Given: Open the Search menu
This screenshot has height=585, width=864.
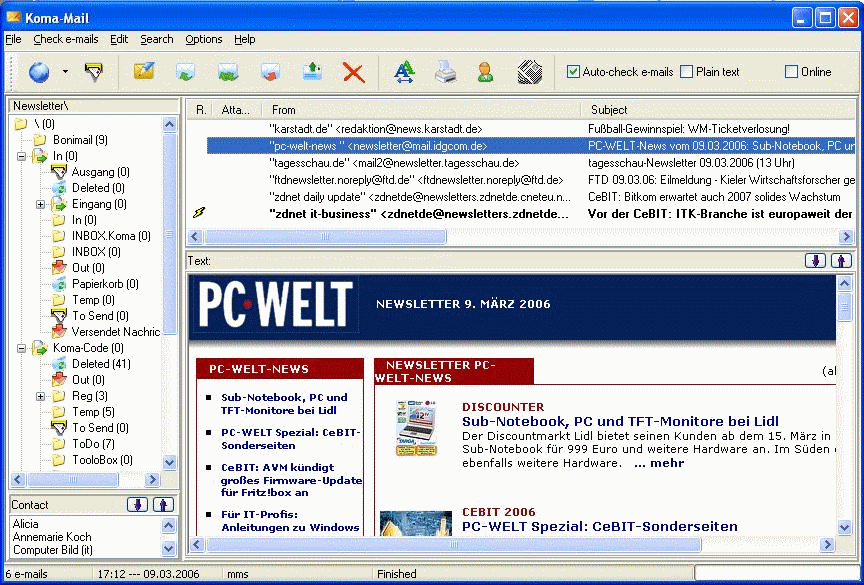Looking at the screenshot, I should point(156,39).
